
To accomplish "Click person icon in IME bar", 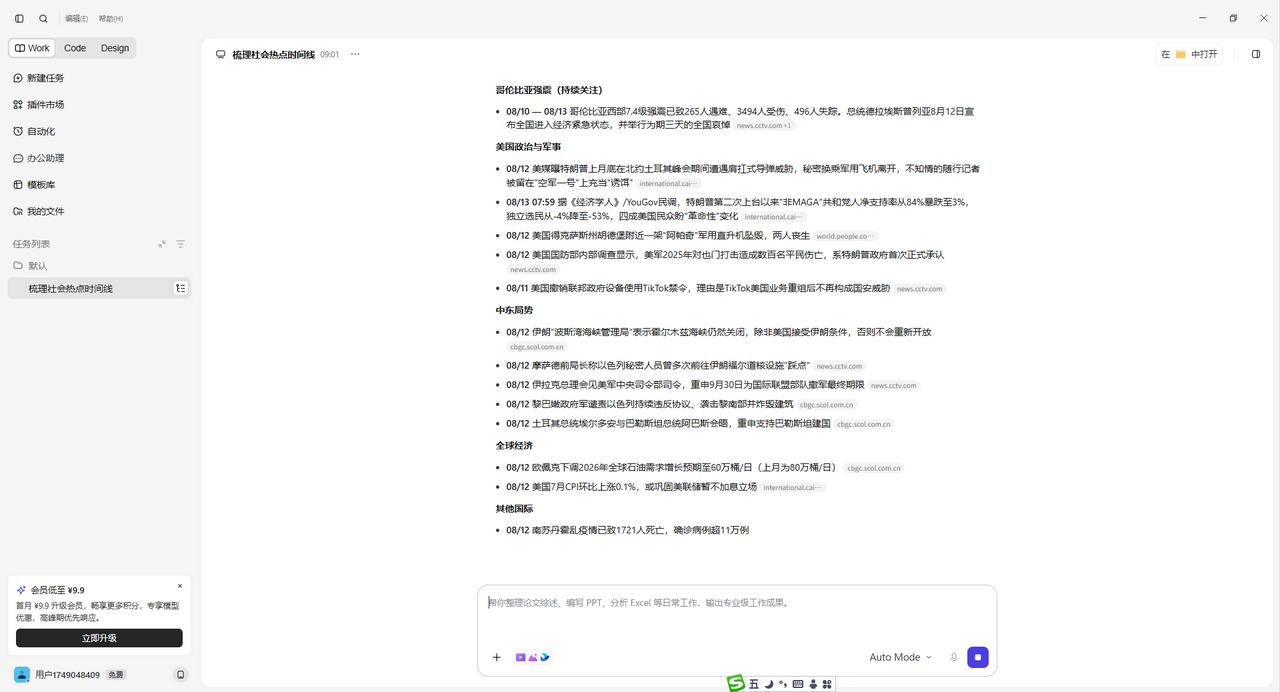I will click(x=813, y=684).
